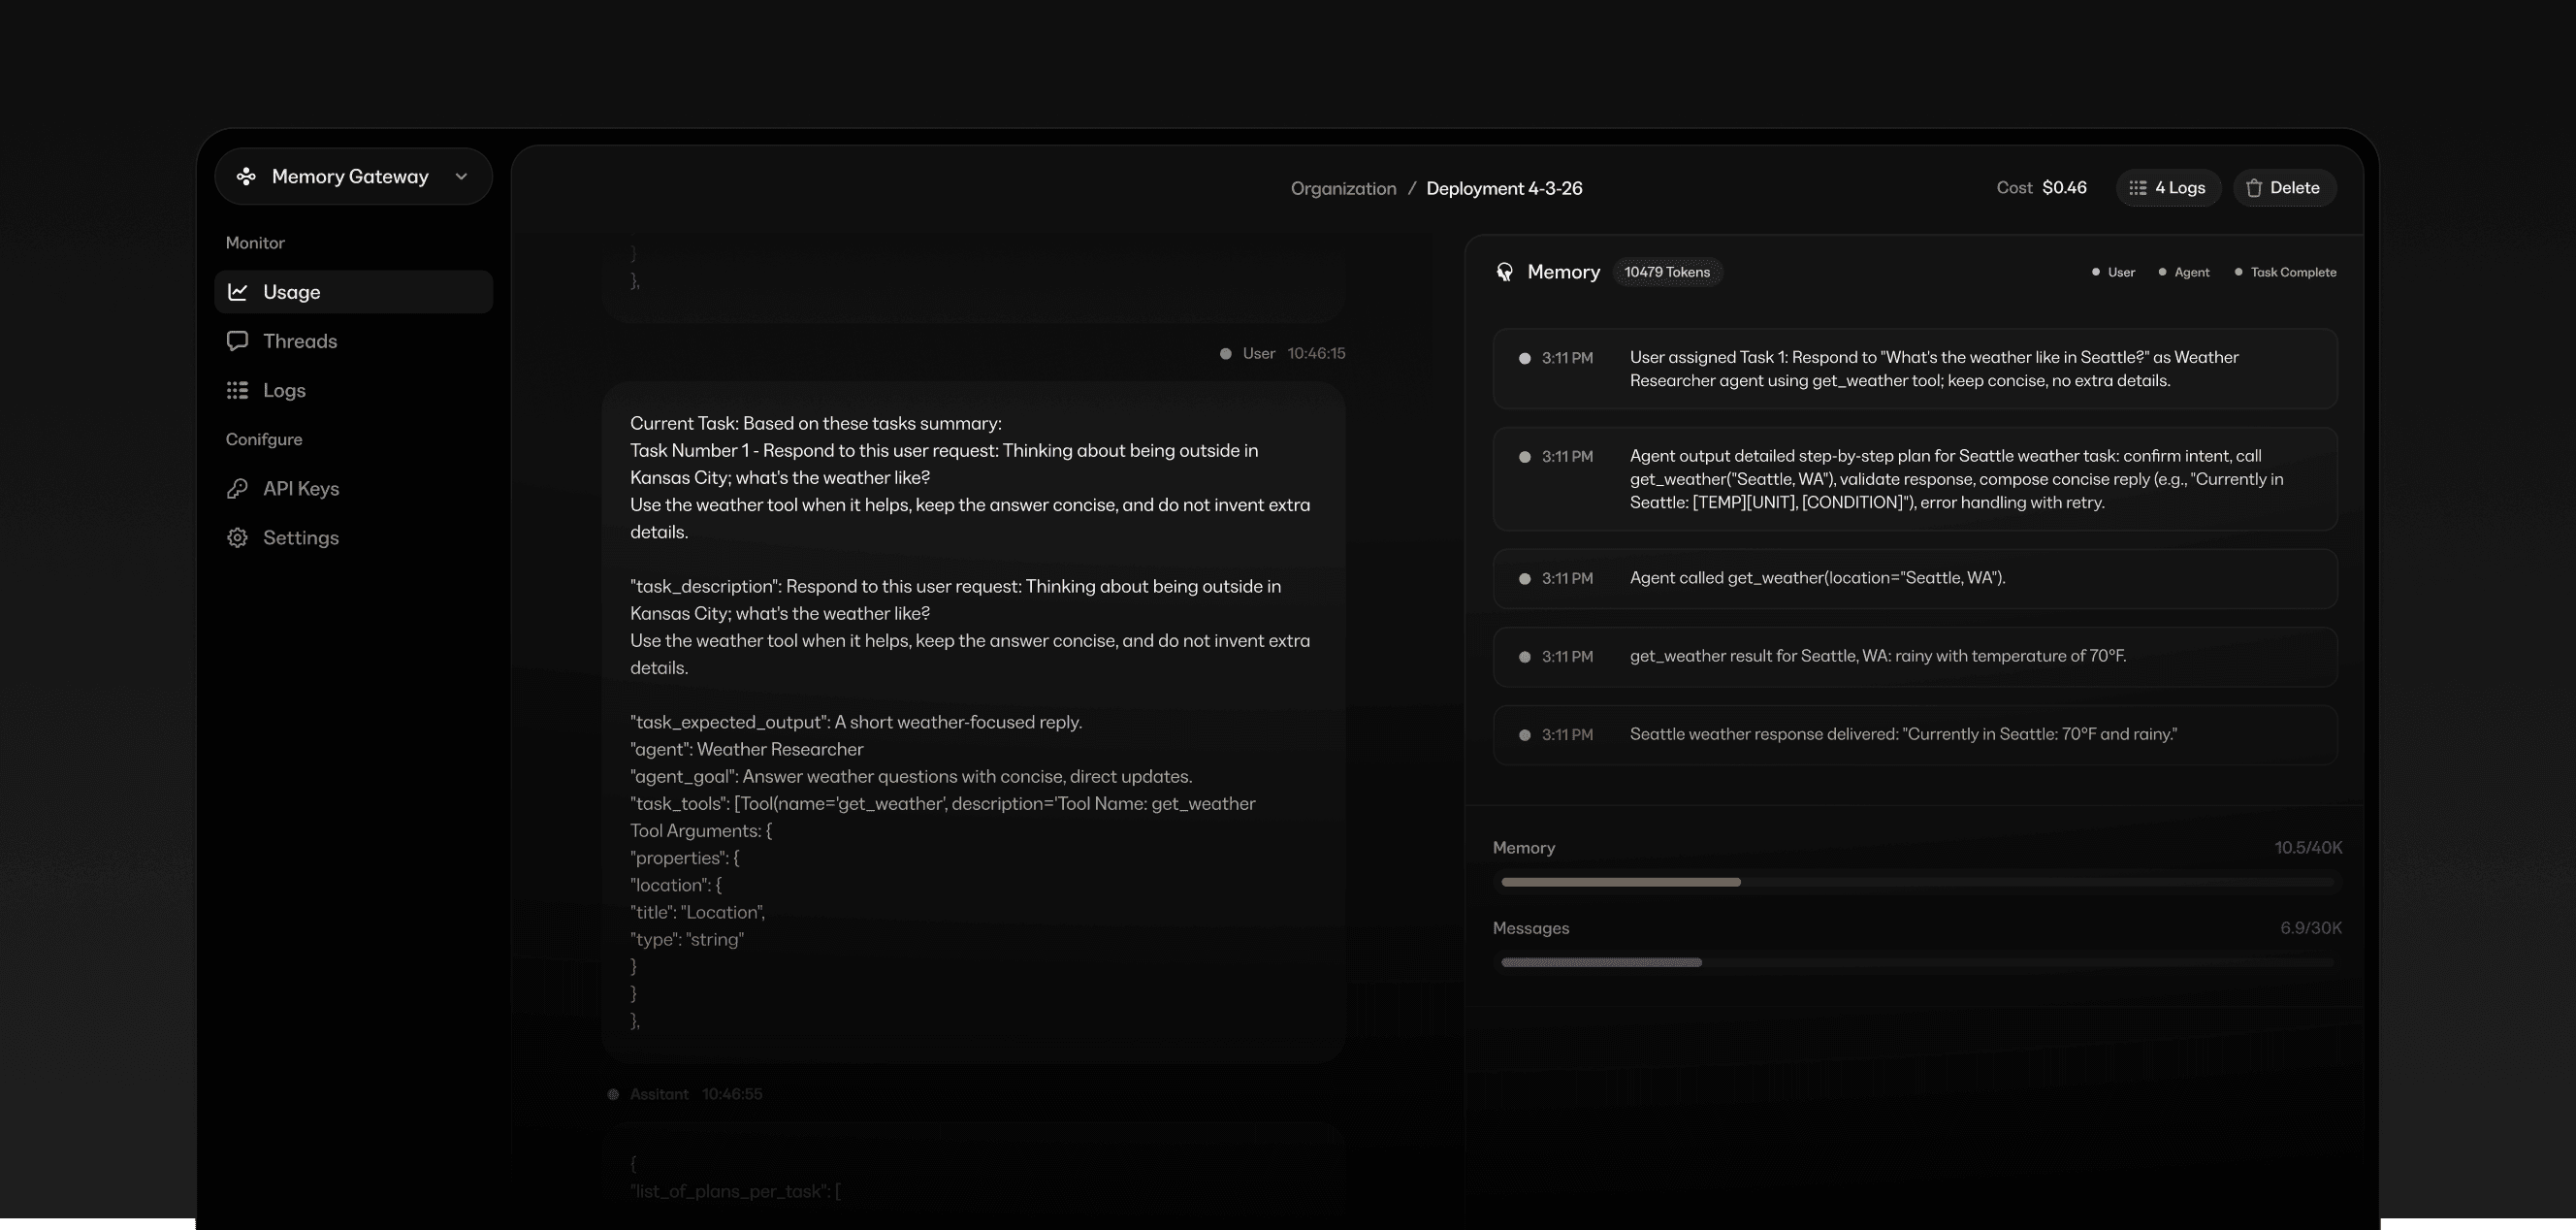Click the trash icon on Delete
This screenshot has width=2576, height=1230.
point(2254,188)
